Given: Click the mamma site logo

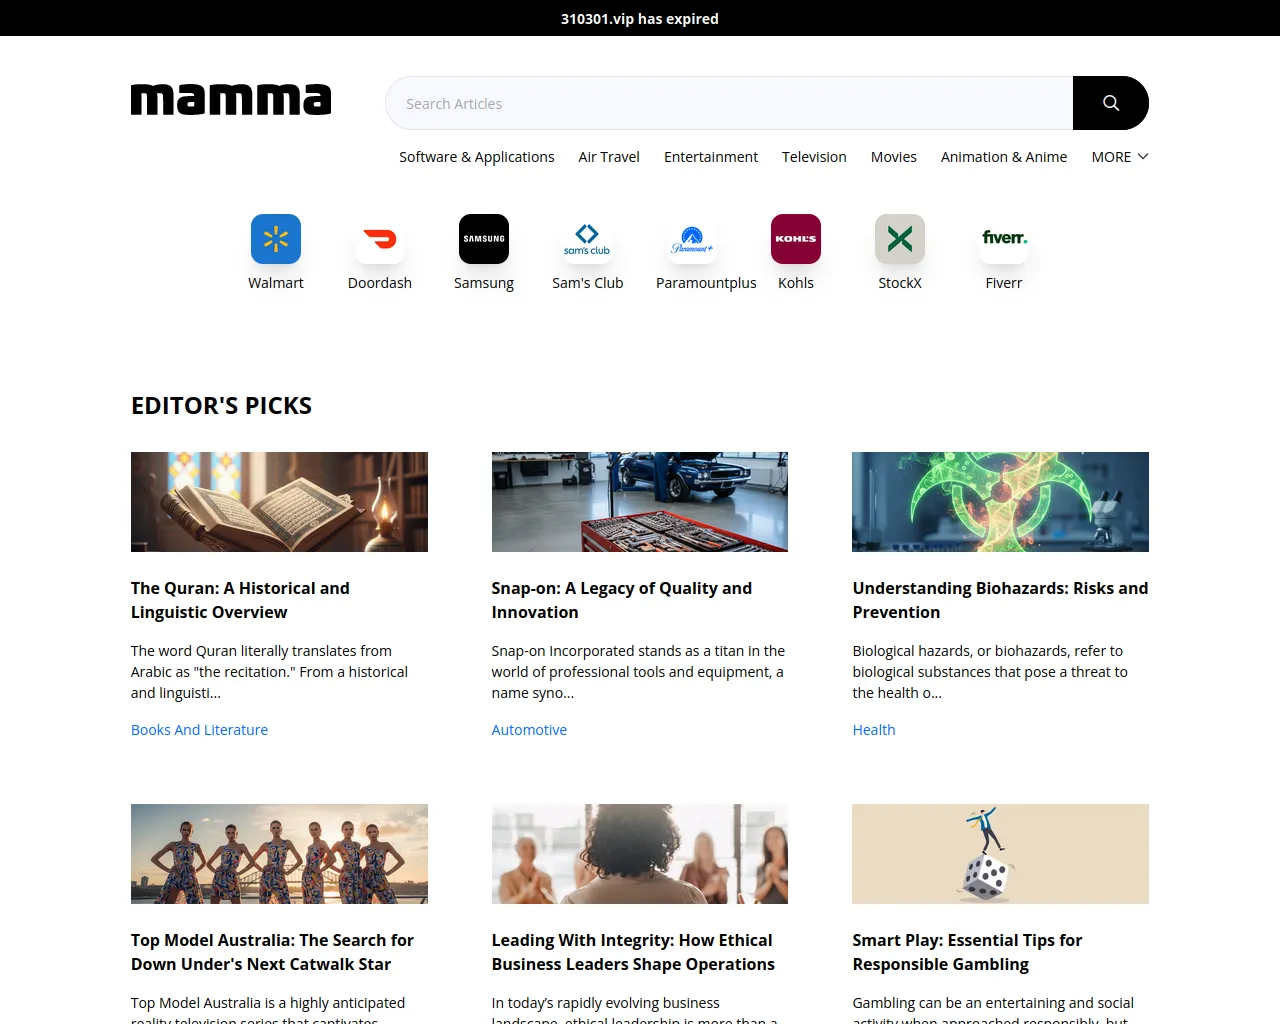Looking at the screenshot, I should 231,100.
